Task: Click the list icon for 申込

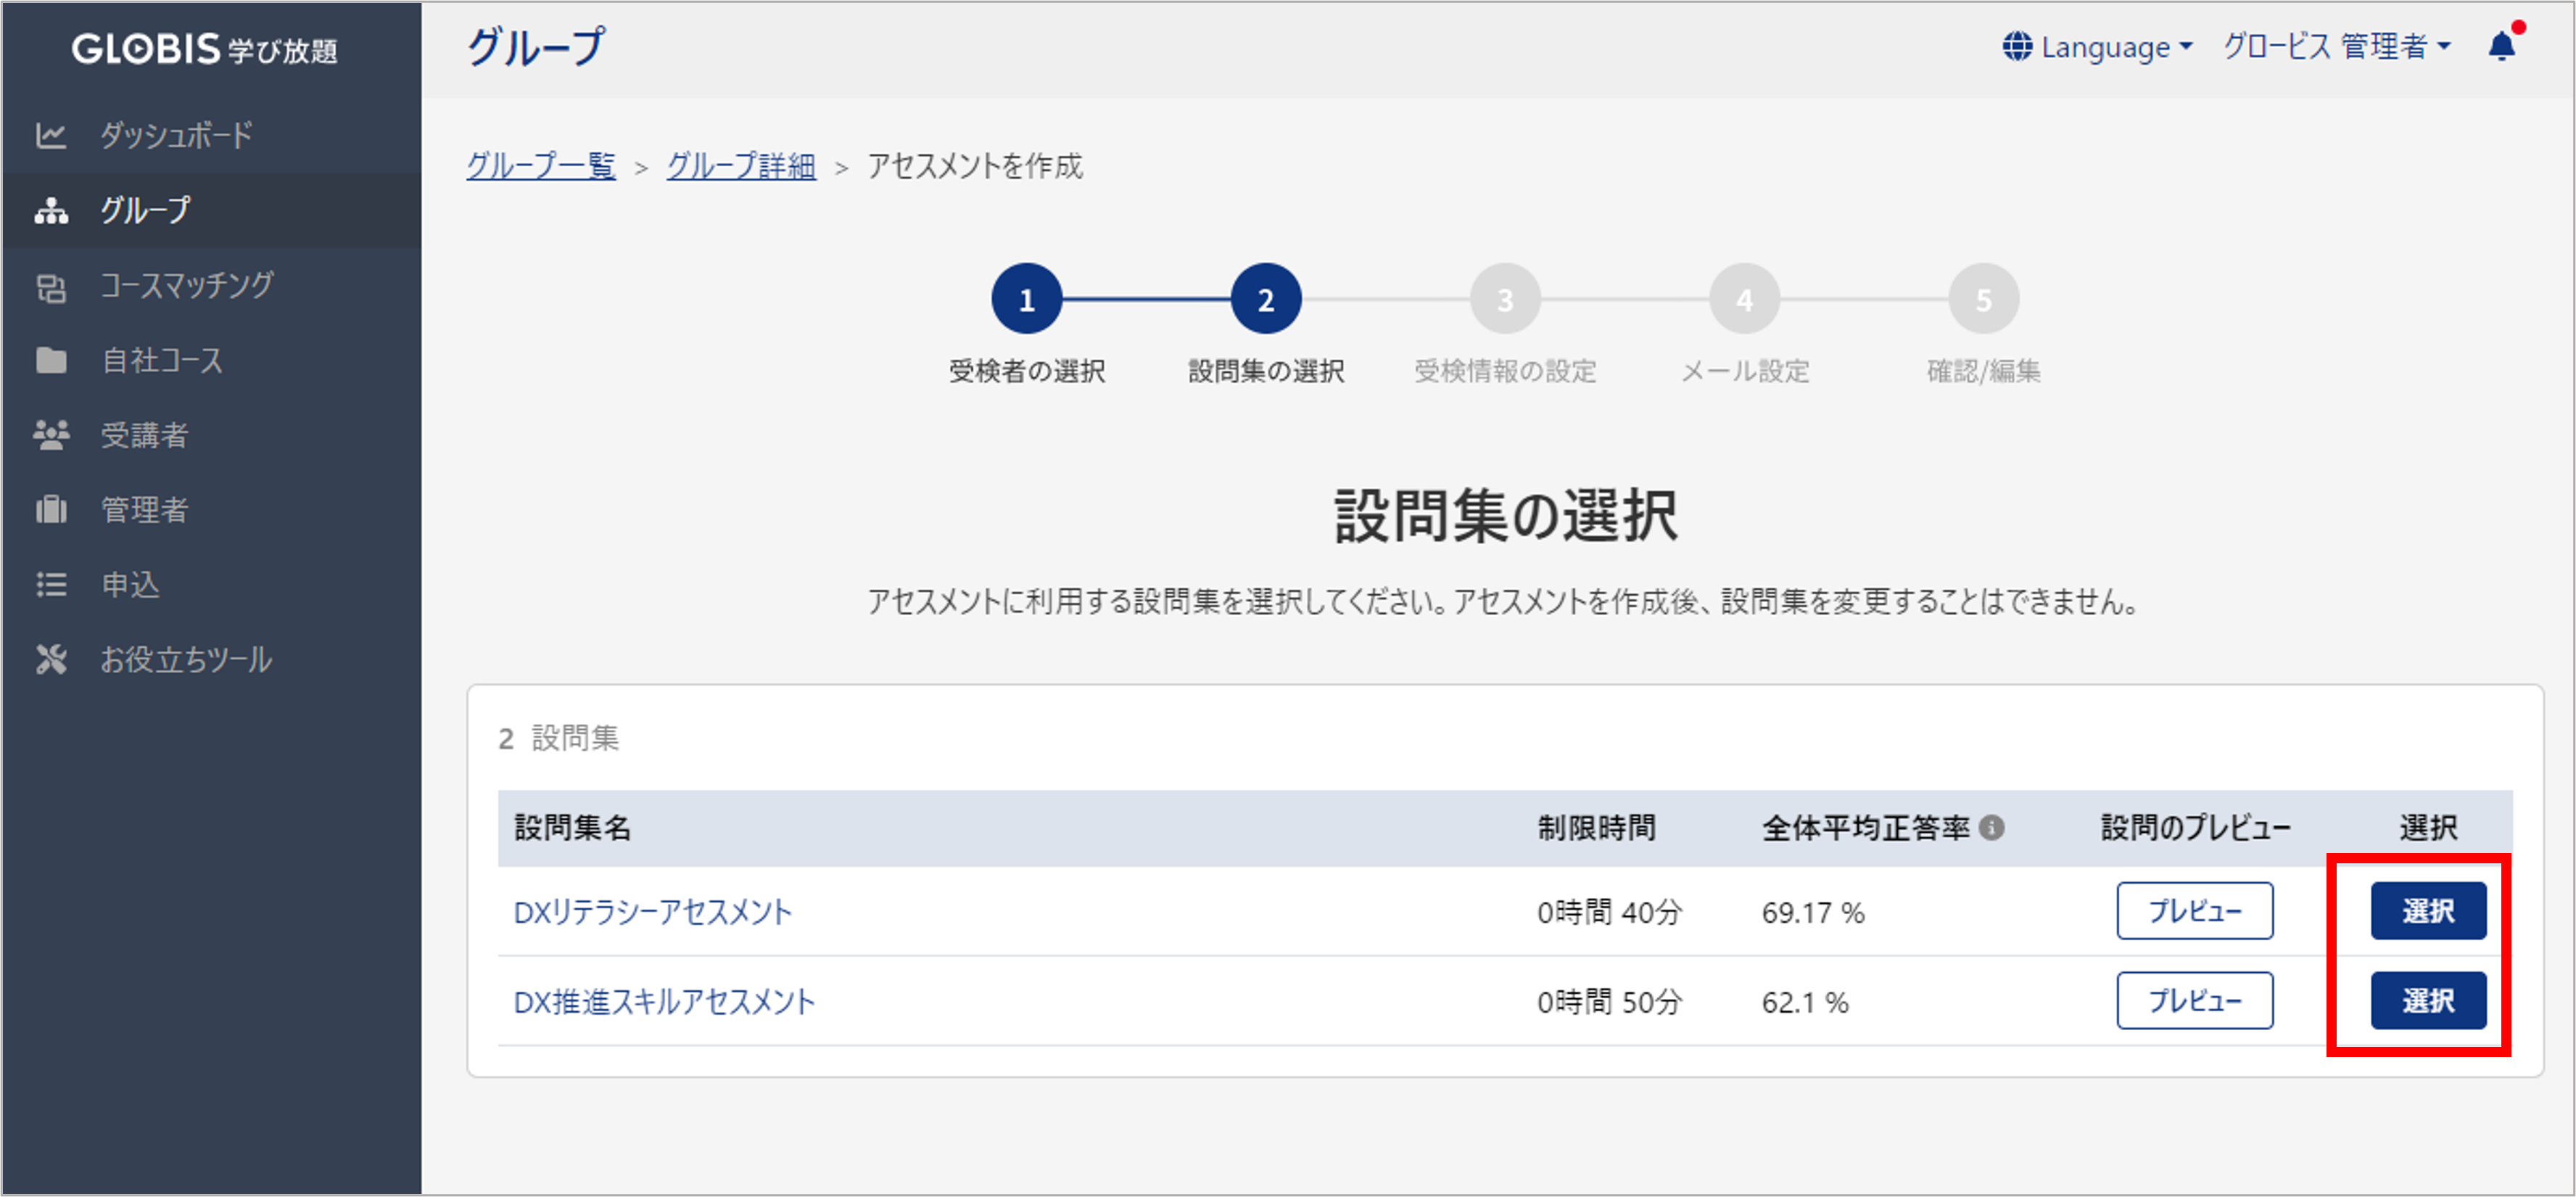Action: (51, 585)
